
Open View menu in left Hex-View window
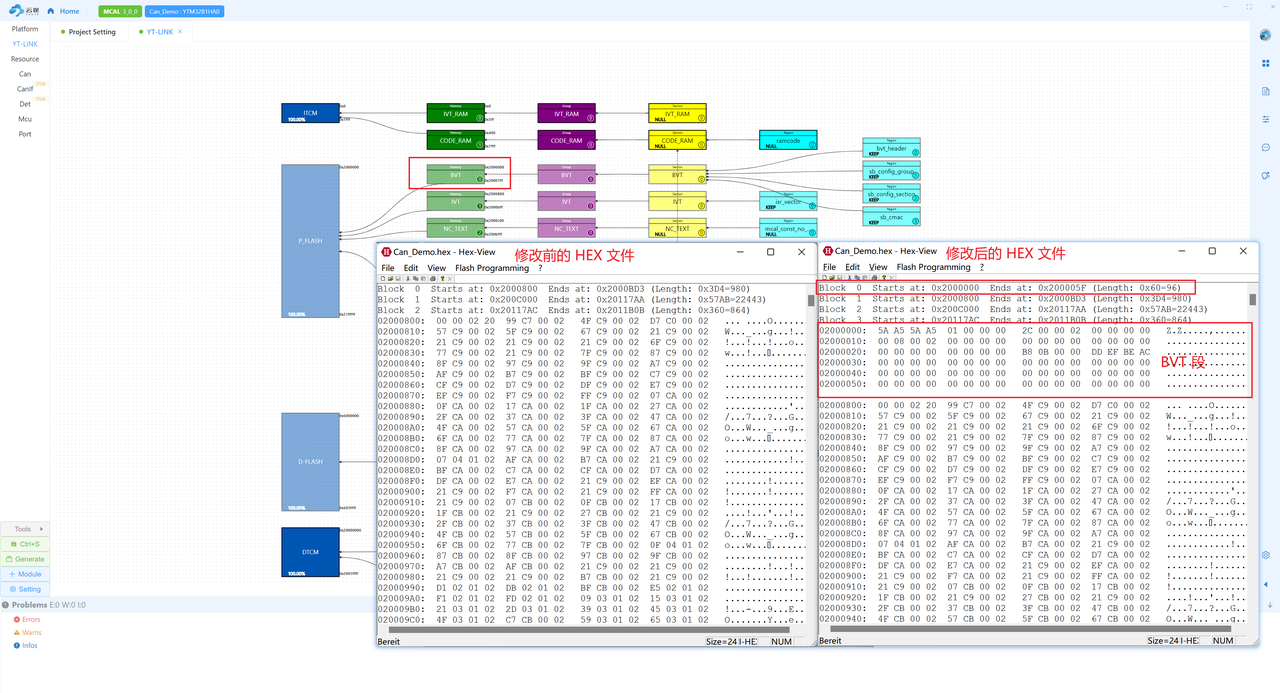pyautogui.click(x=437, y=268)
